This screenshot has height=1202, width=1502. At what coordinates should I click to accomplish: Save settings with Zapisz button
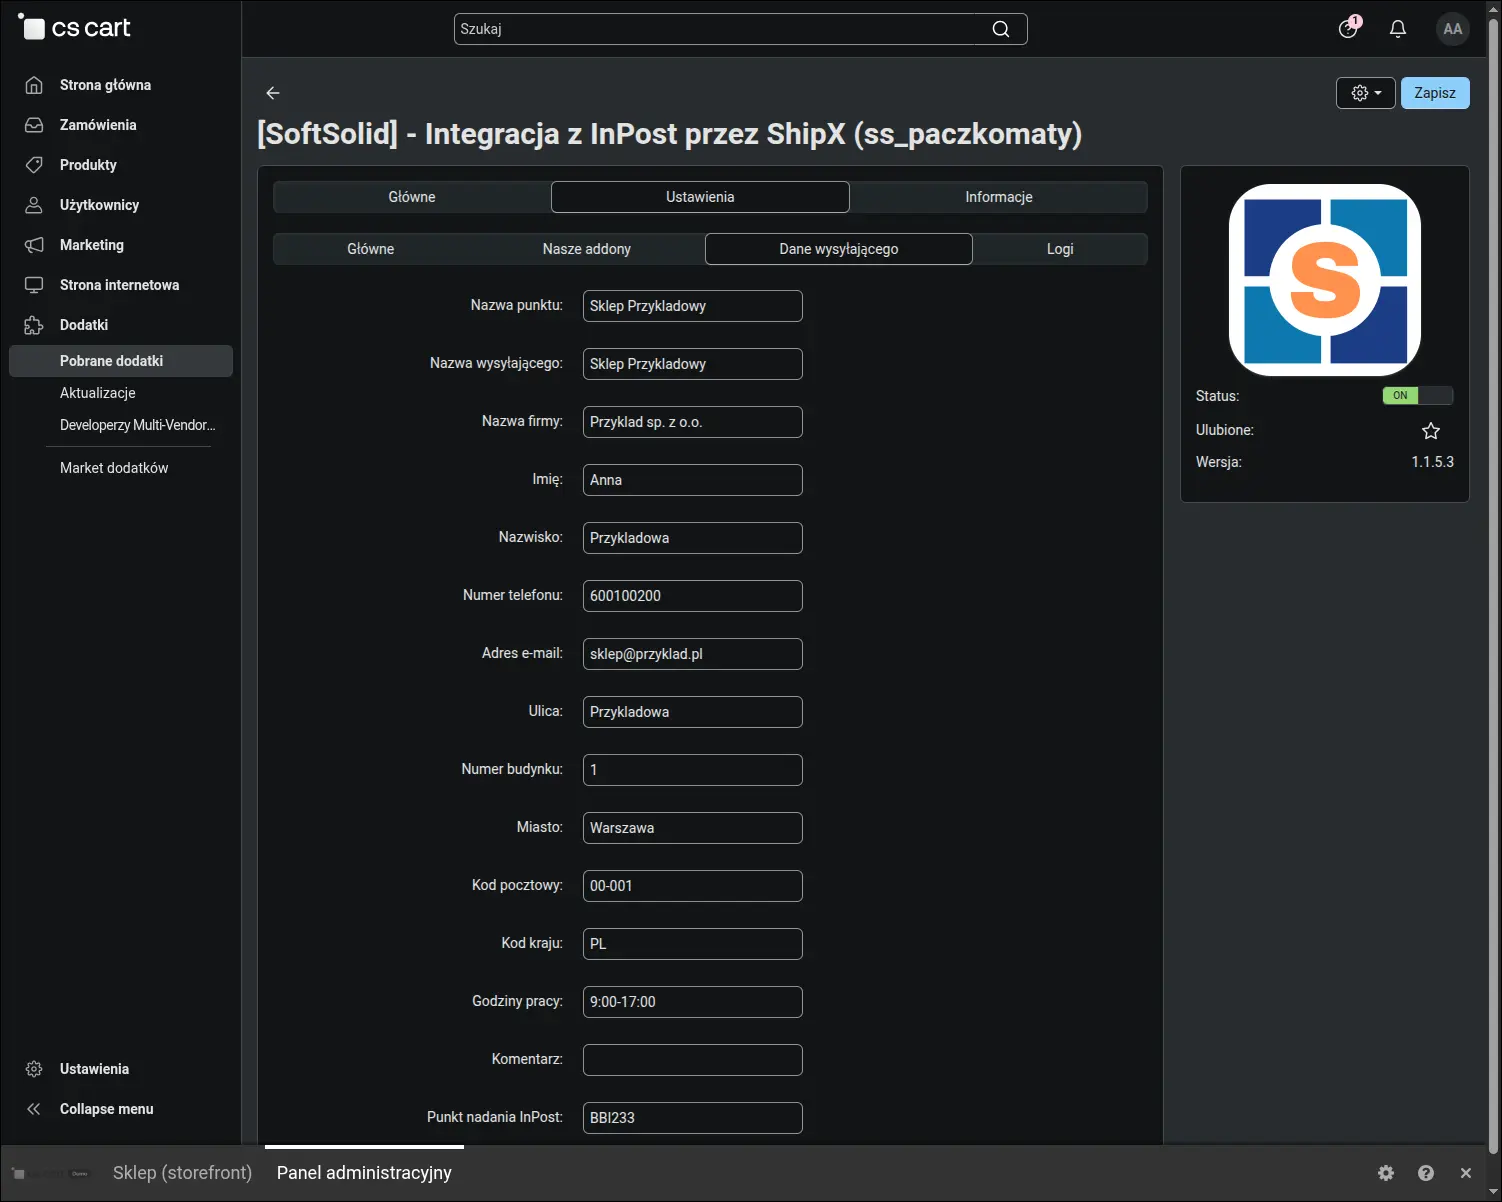point(1435,93)
